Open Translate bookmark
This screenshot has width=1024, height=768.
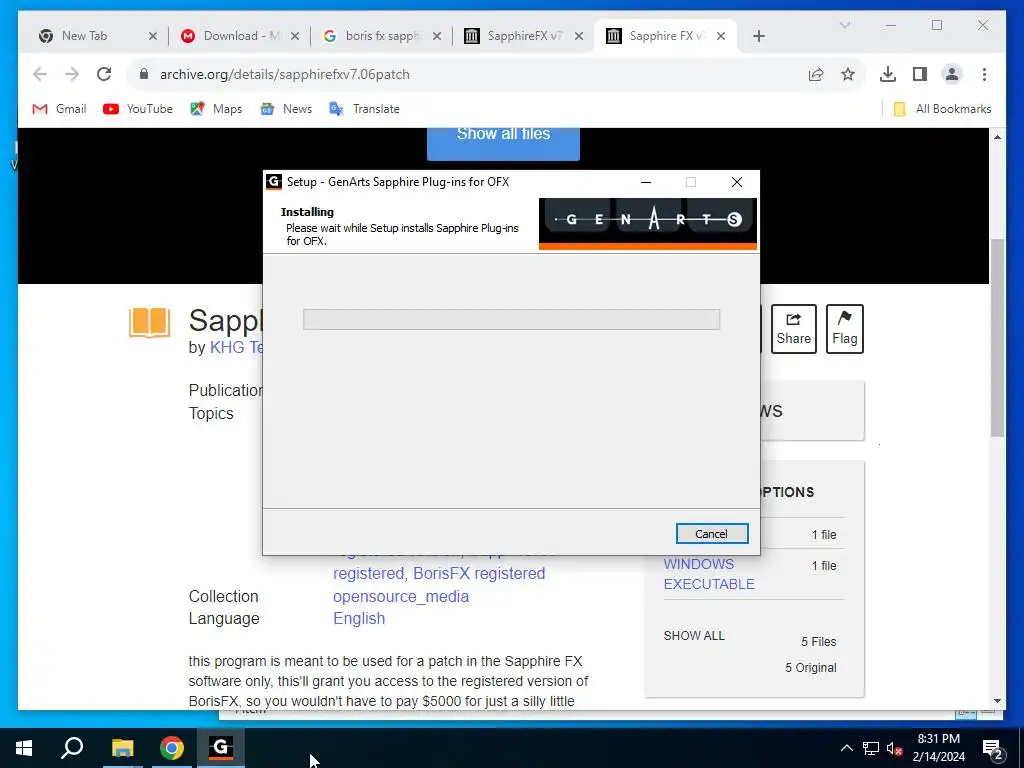click(365, 109)
